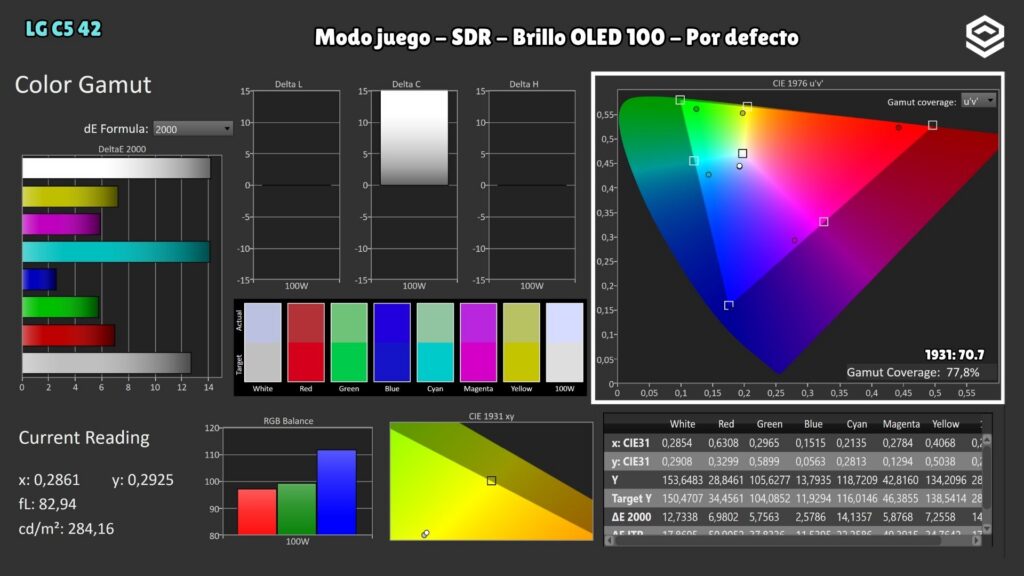Select the magenta DeltaE 2000 bar
Viewport: 1024px width, 576px height.
click(x=61, y=224)
